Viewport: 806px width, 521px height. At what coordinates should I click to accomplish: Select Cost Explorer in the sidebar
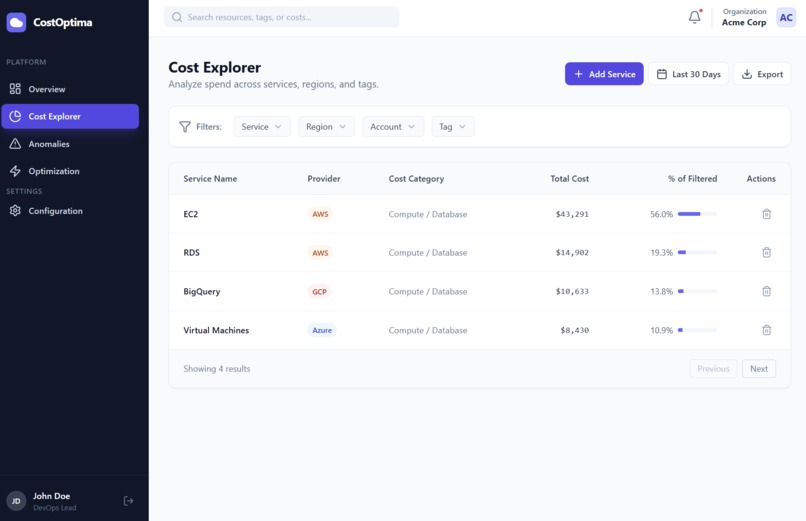click(70, 116)
